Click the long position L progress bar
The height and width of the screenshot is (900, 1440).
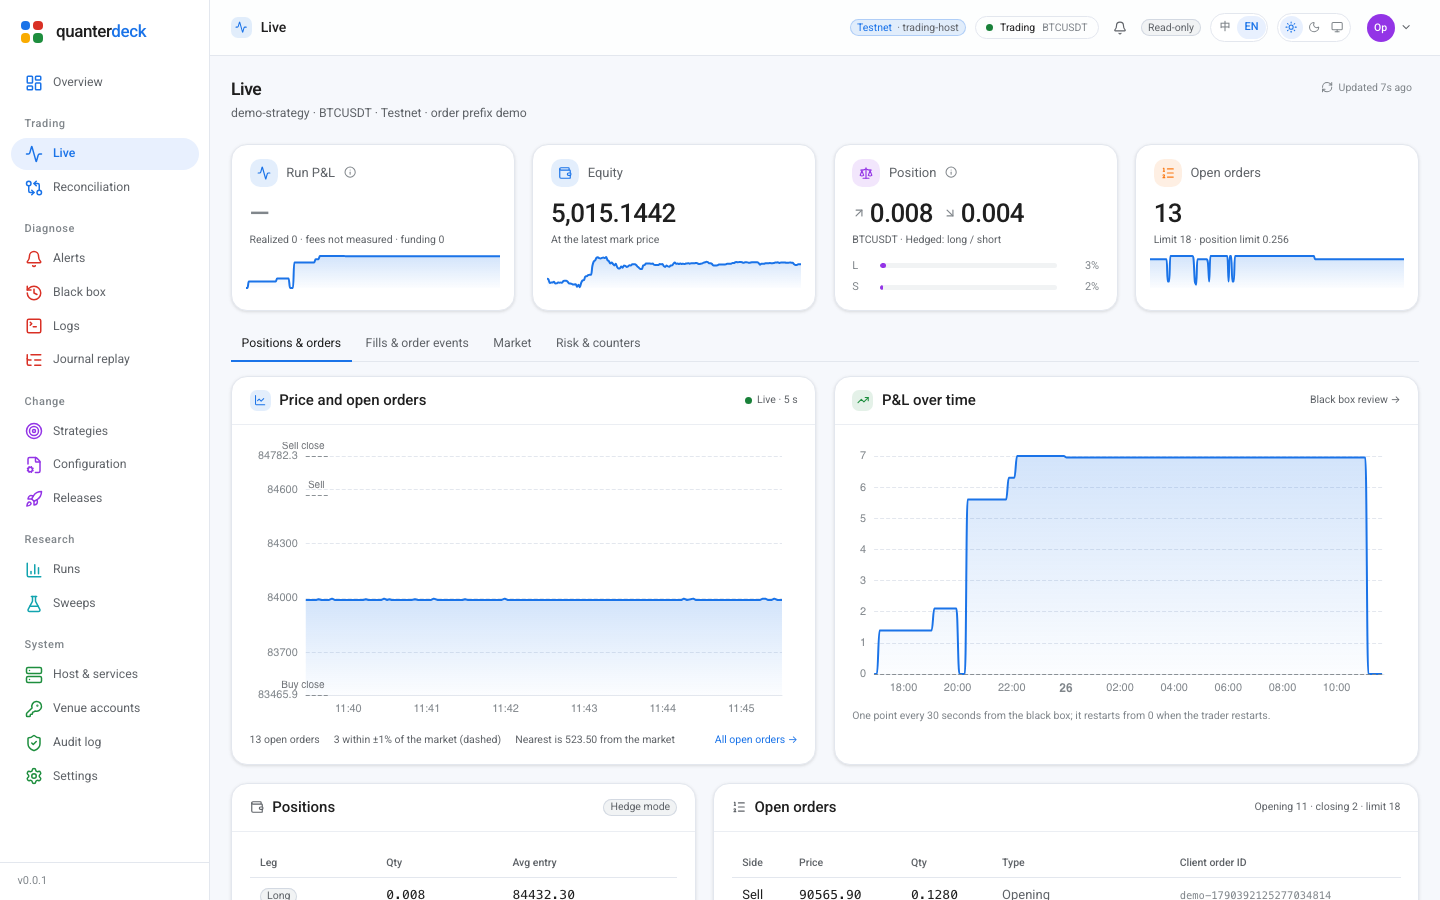point(968,266)
